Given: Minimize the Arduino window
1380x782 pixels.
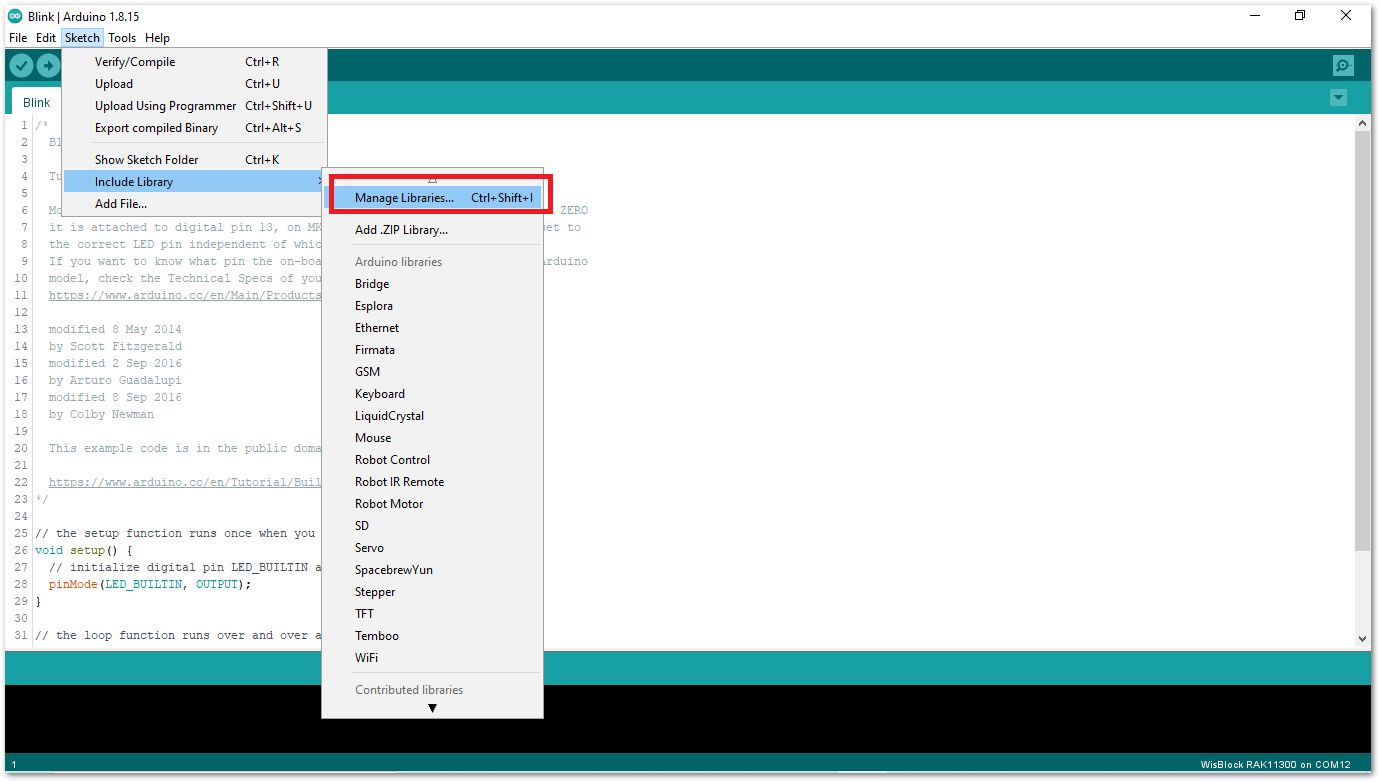Looking at the screenshot, I should tap(1253, 15).
